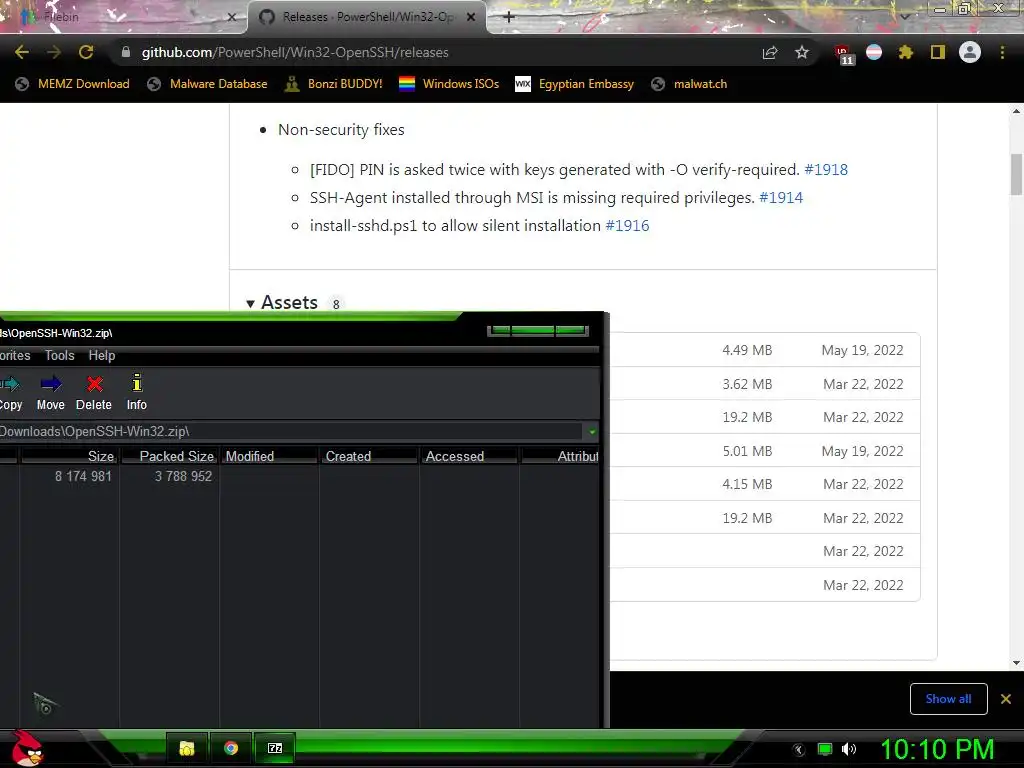
Task: Click the striped flag extension icon
Action: coord(874,52)
